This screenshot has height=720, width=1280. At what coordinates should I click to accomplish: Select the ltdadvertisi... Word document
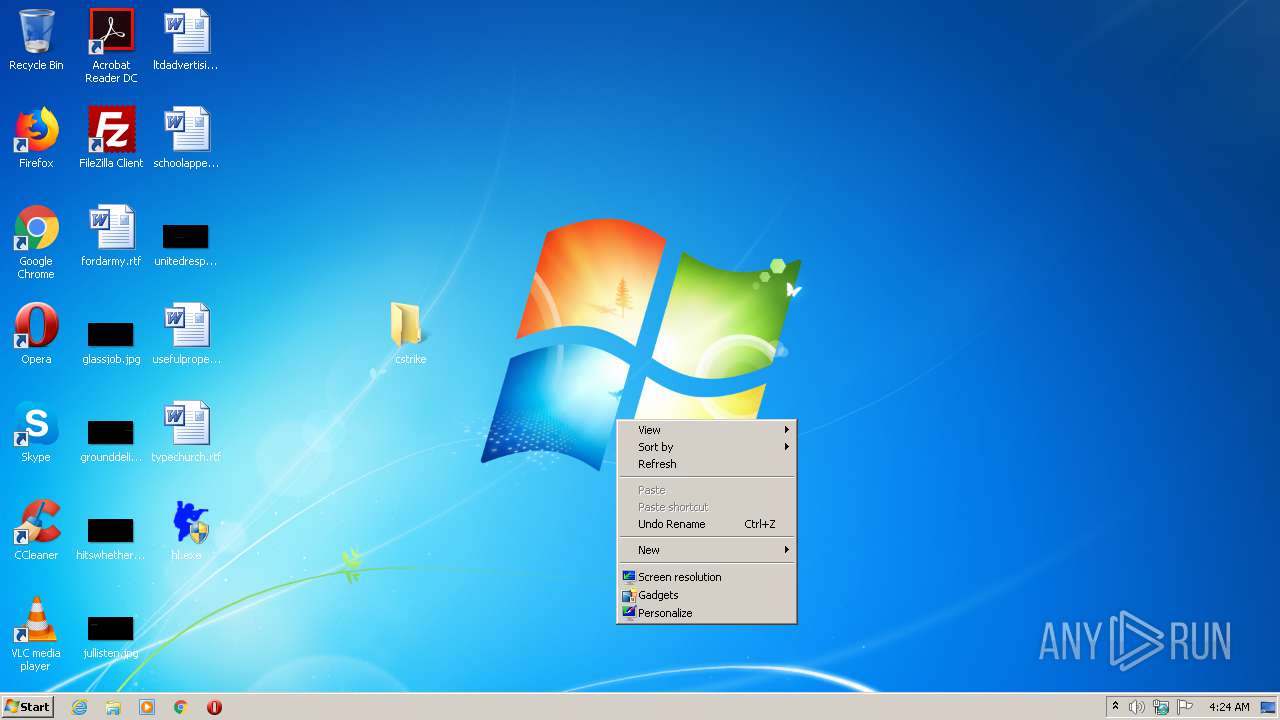tap(186, 41)
